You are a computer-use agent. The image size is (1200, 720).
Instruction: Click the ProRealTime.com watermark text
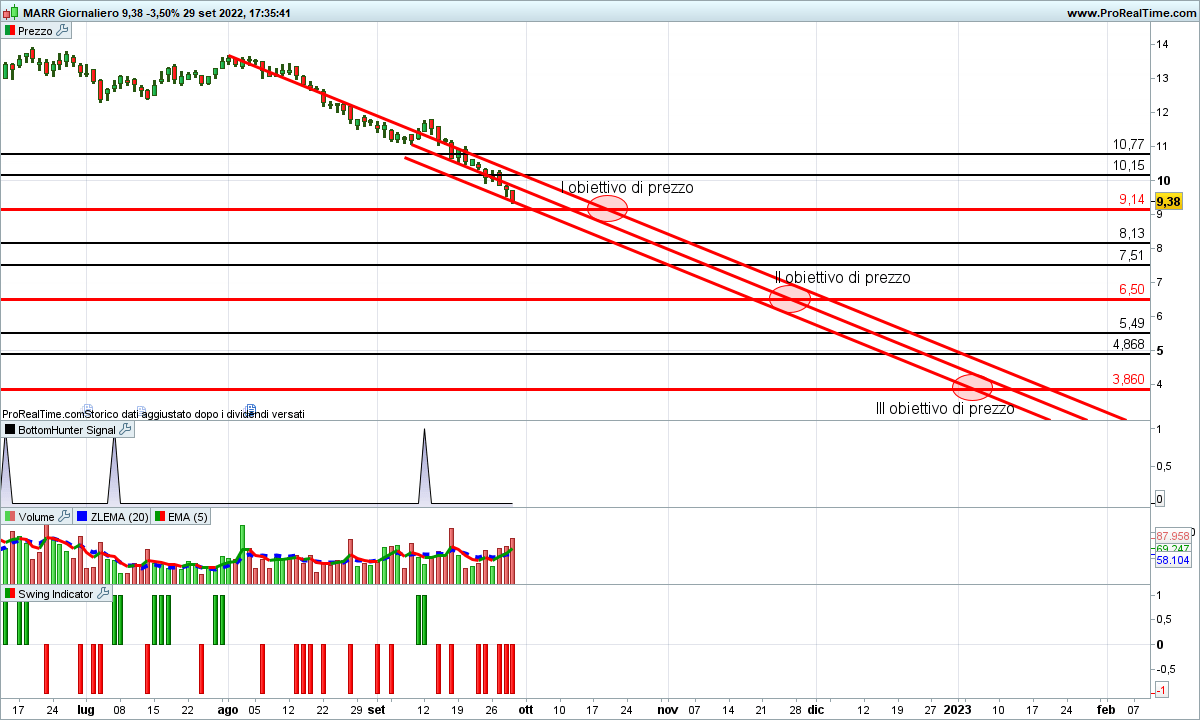click(42, 413)
